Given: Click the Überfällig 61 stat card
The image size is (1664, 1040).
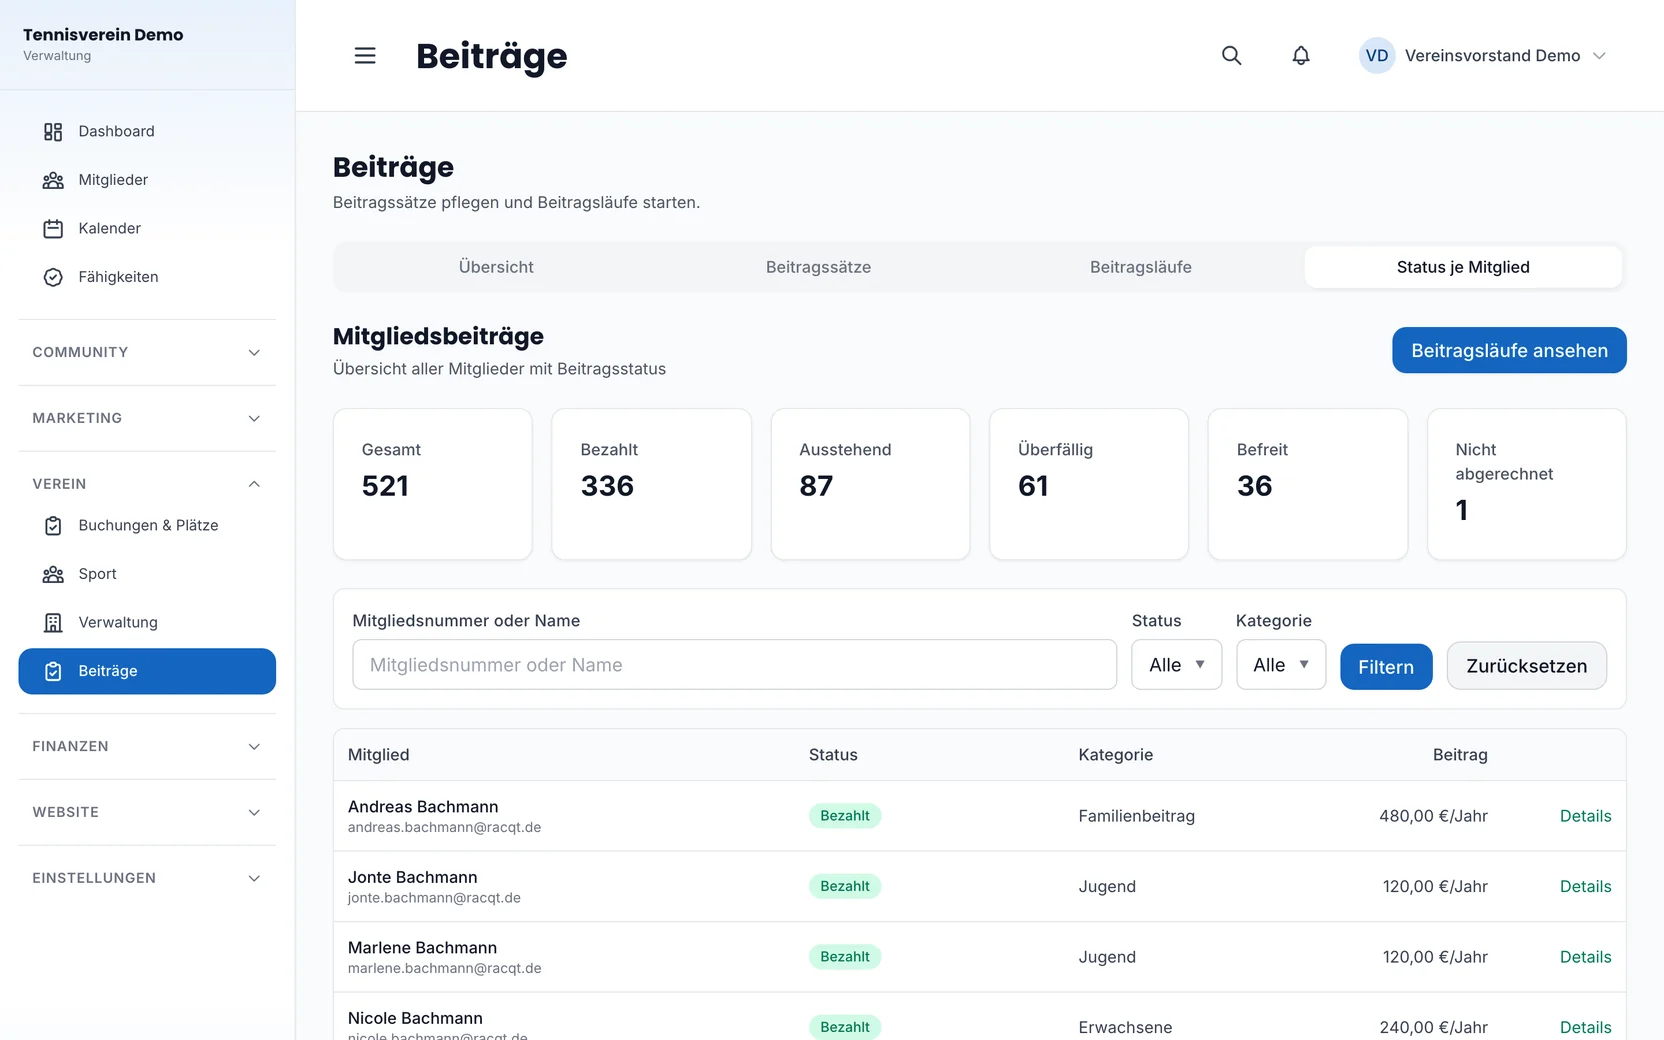Looking at the screenshot, I should [1089, 484].
